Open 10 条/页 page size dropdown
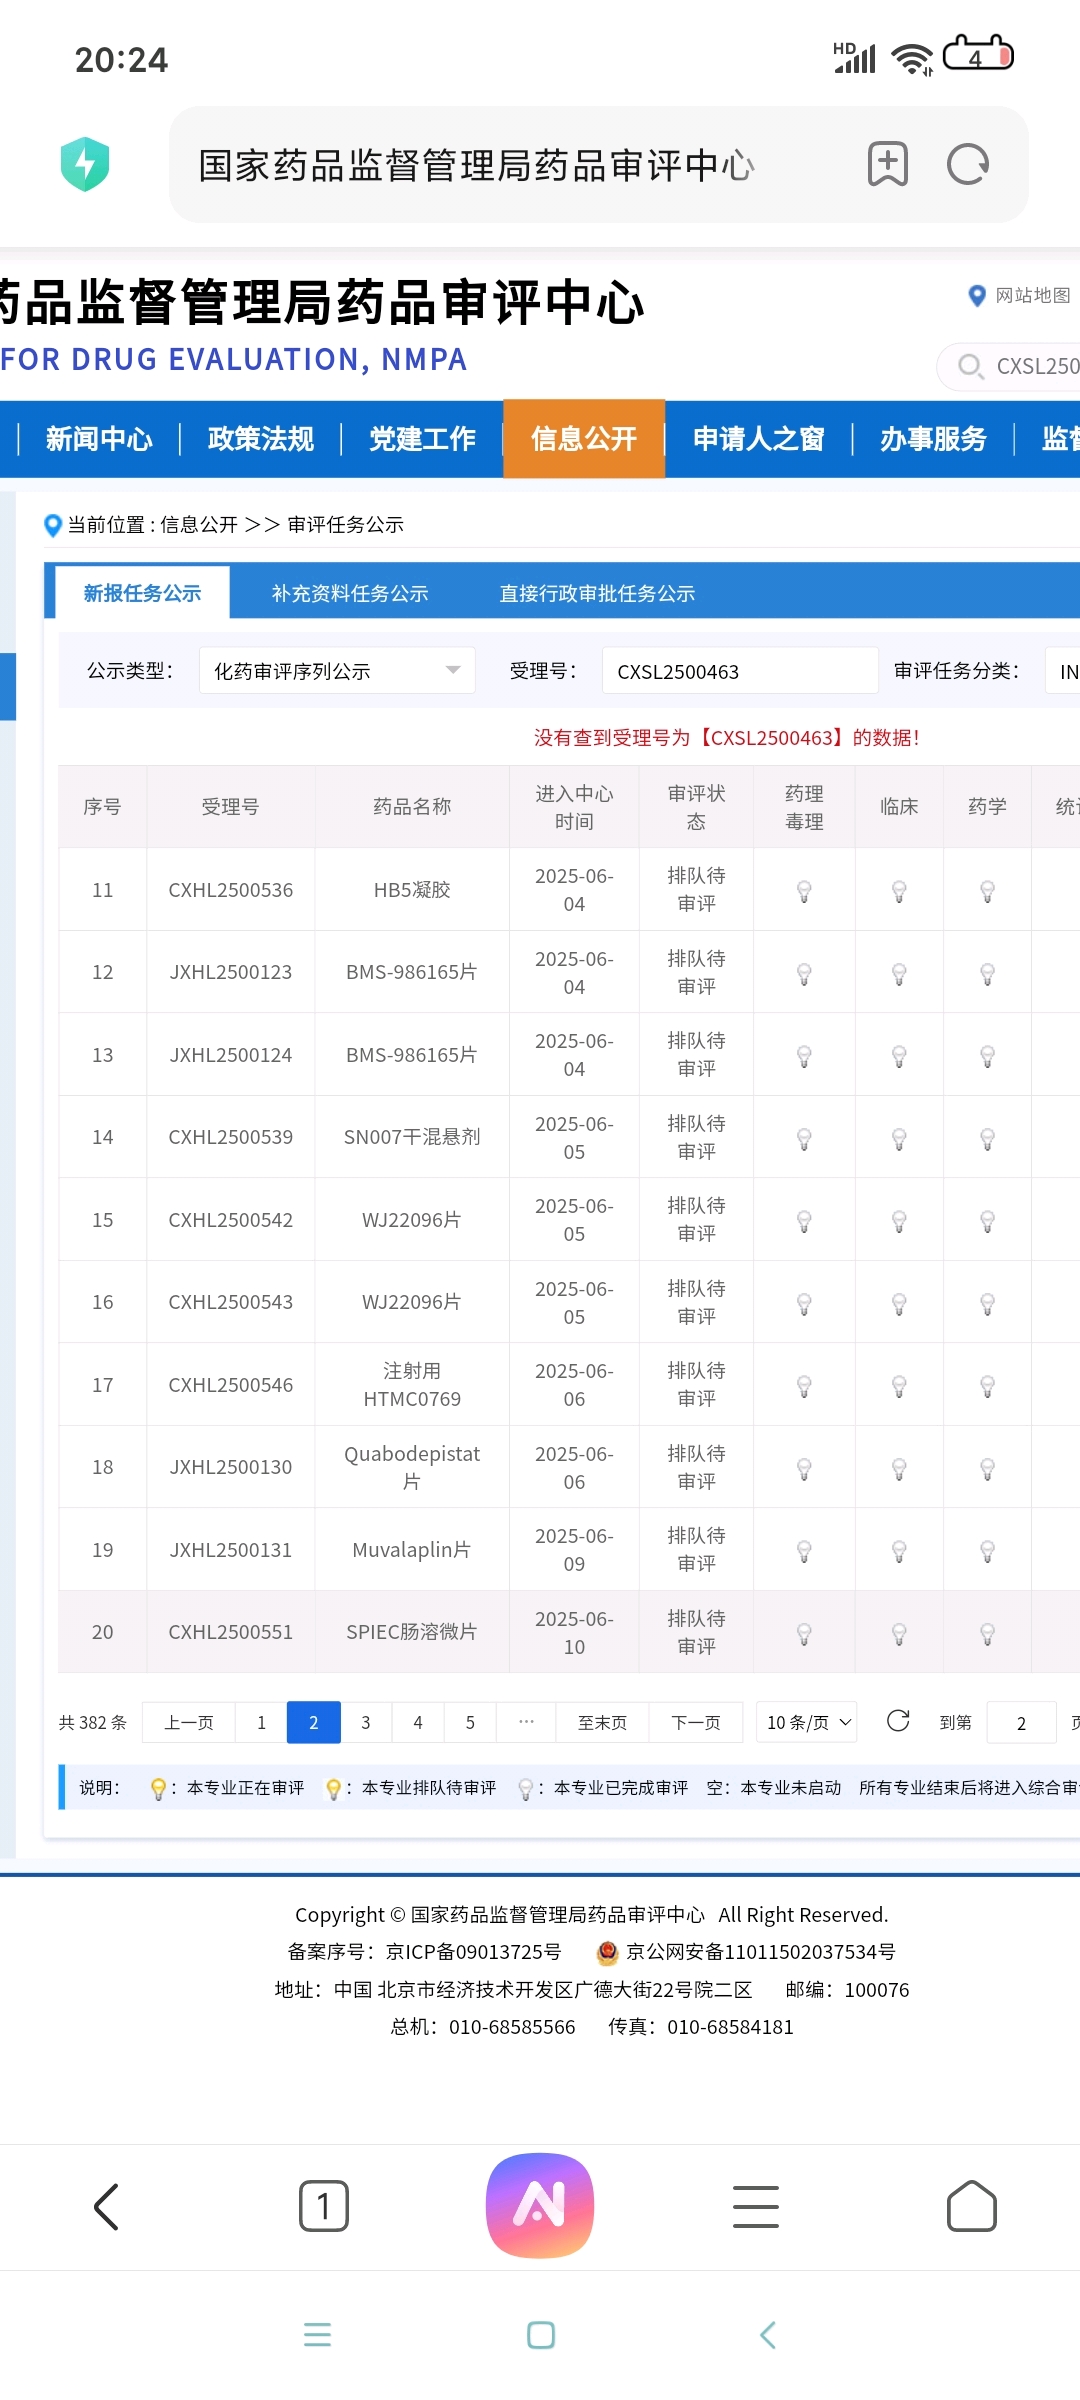The image size is (1080, 2400). click(x=807, y=1722)
